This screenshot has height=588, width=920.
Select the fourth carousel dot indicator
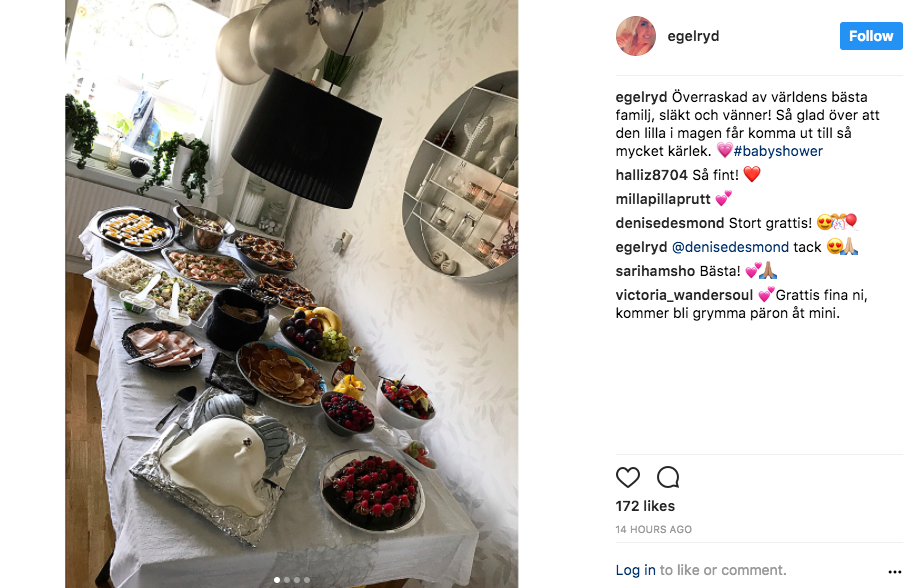point(307,580)
